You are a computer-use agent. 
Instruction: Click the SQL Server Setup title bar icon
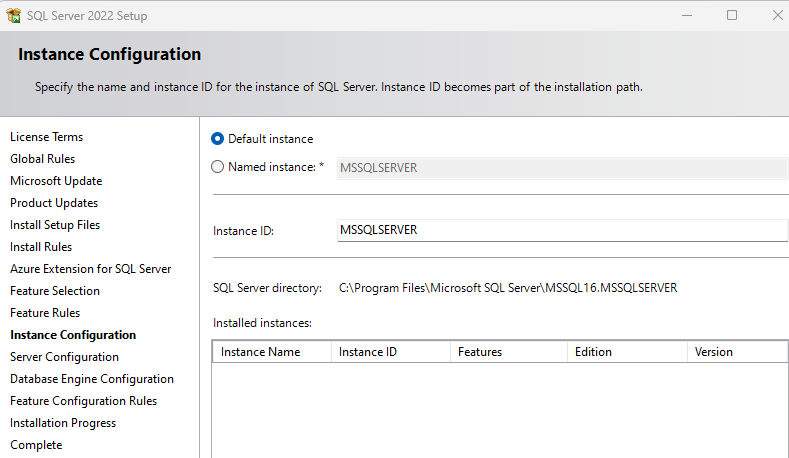click(x=14, y=16)
